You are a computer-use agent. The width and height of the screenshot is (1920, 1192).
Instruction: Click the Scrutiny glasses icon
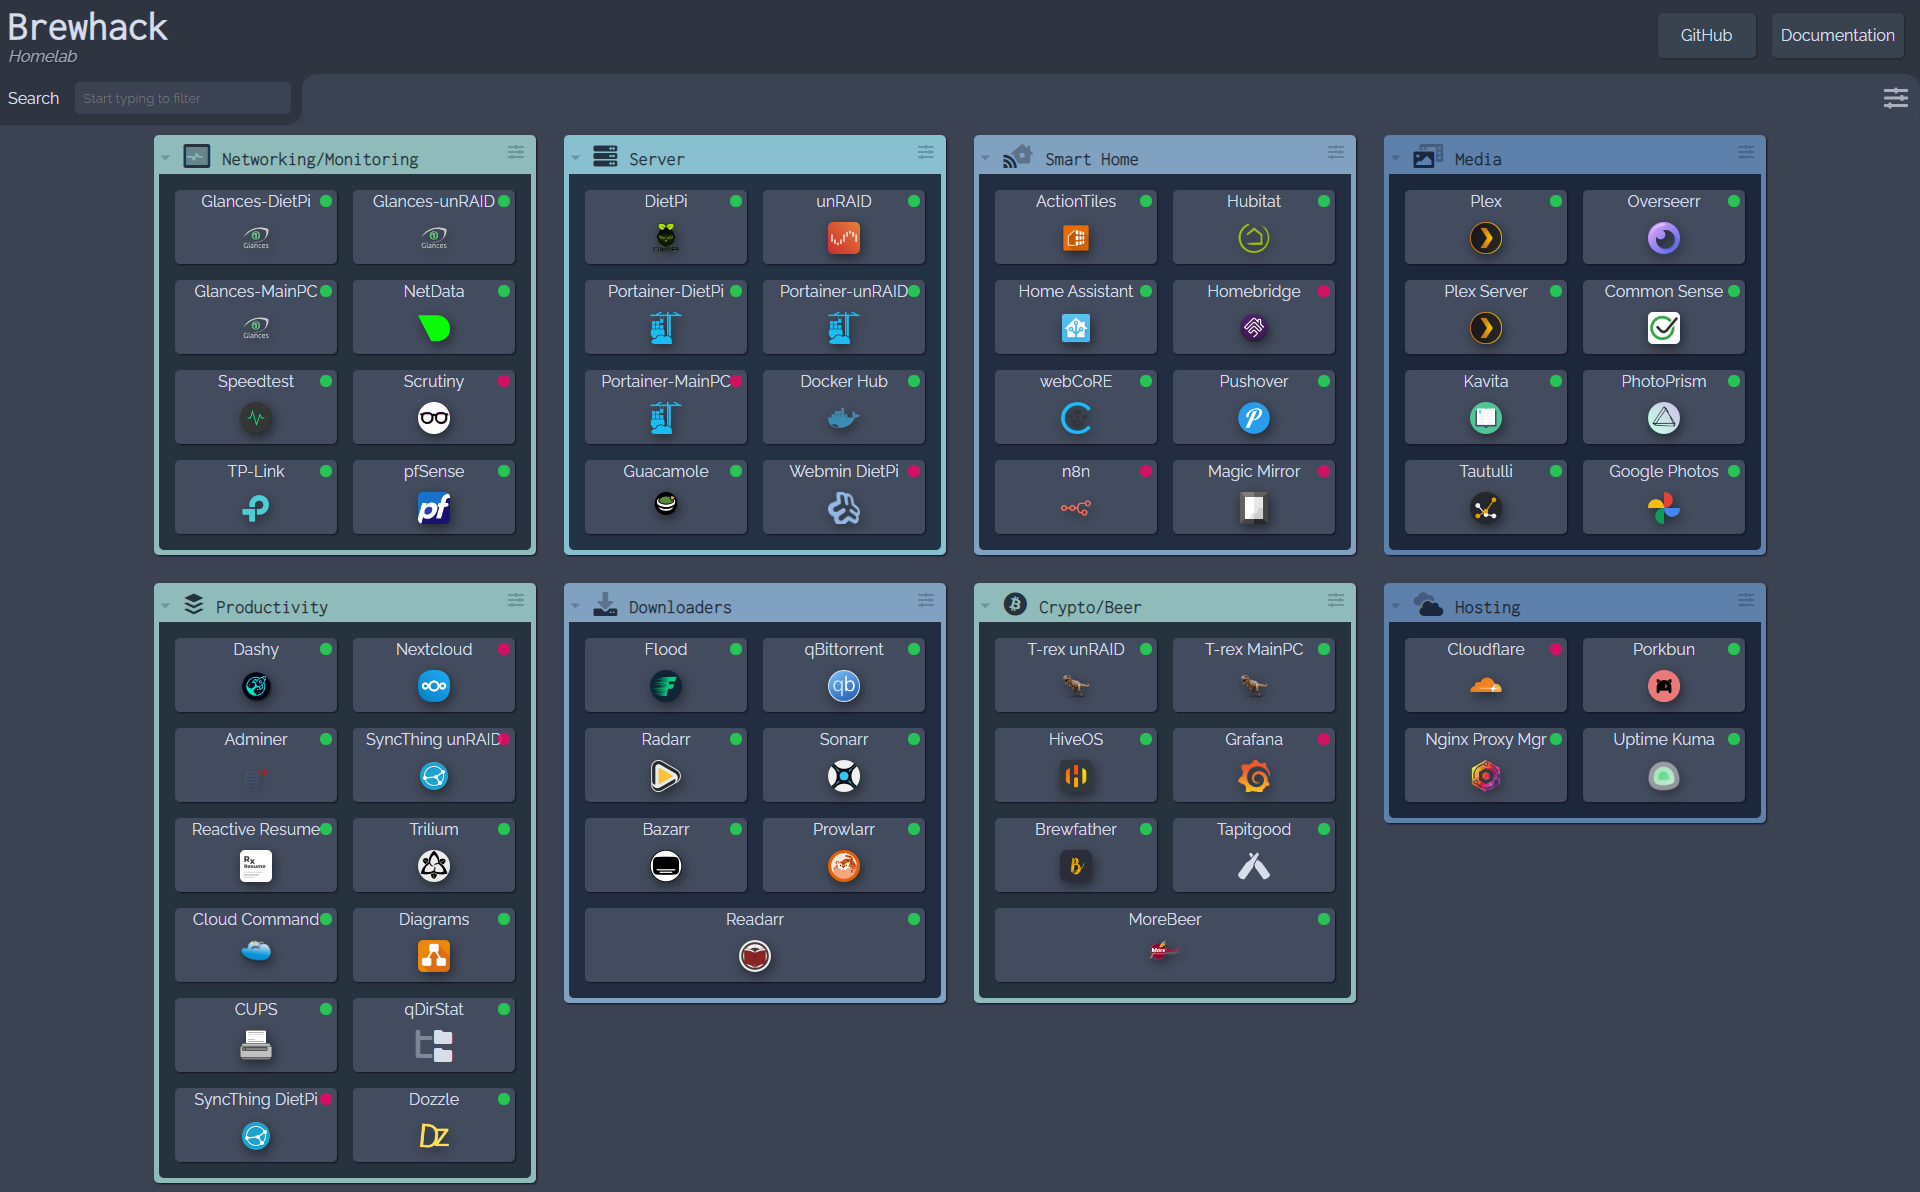433,419
